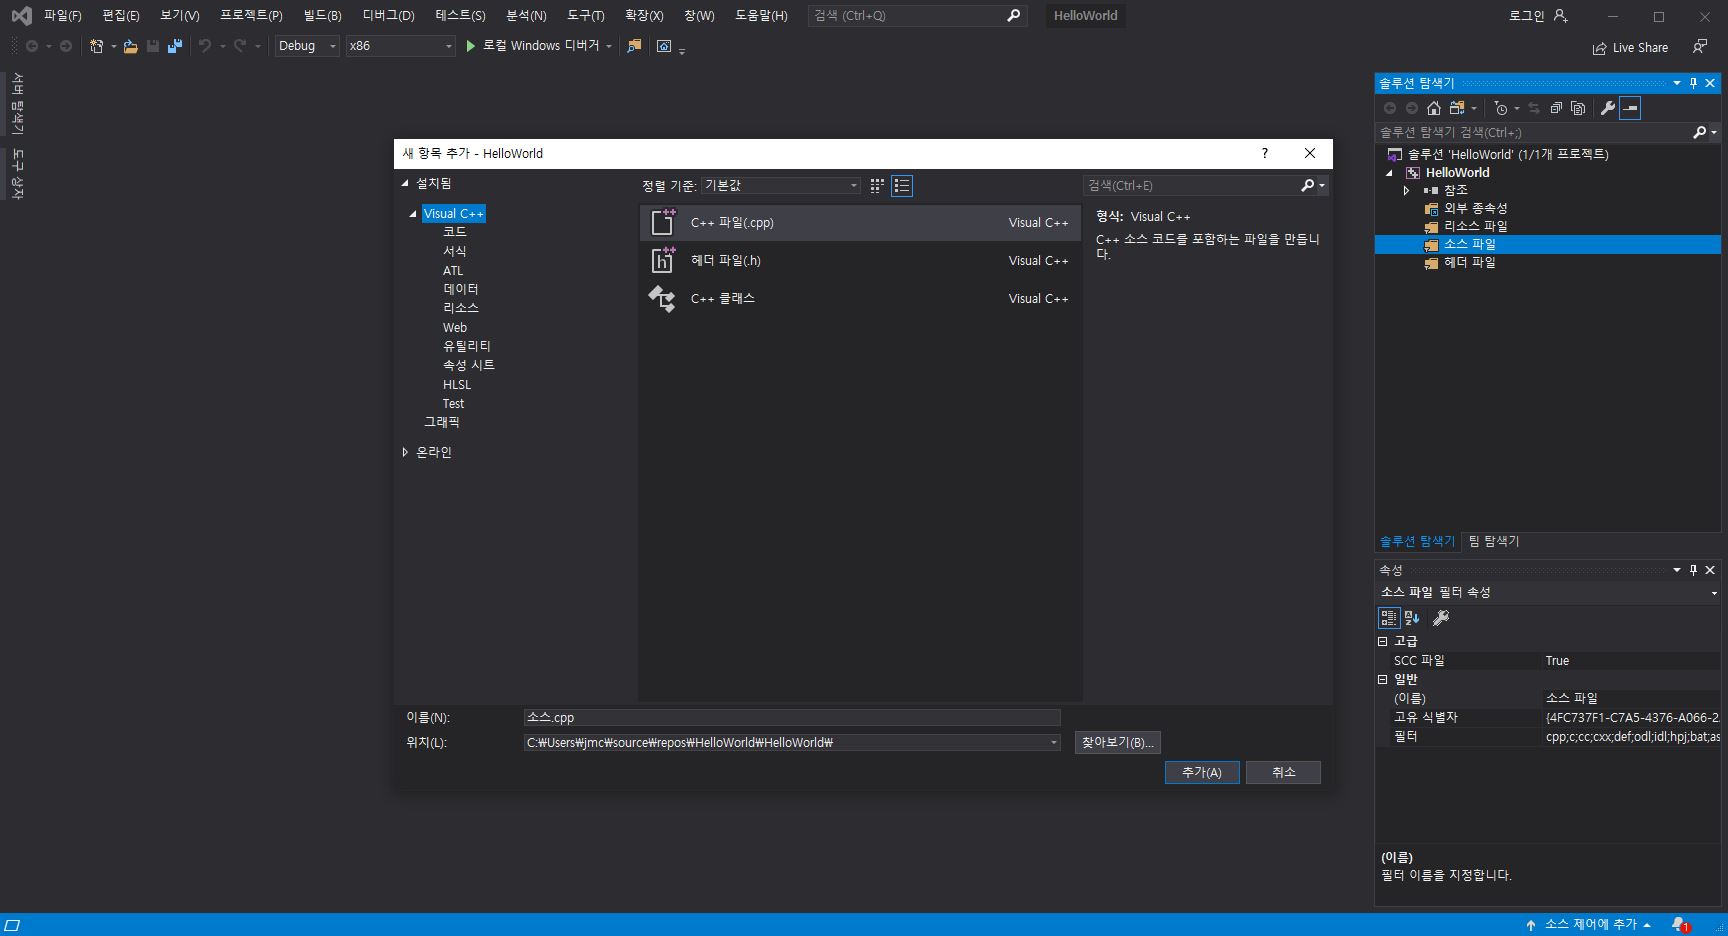Expand the Online category in dialog
This screenshot has height=936, width=1728.
(405, 453)
